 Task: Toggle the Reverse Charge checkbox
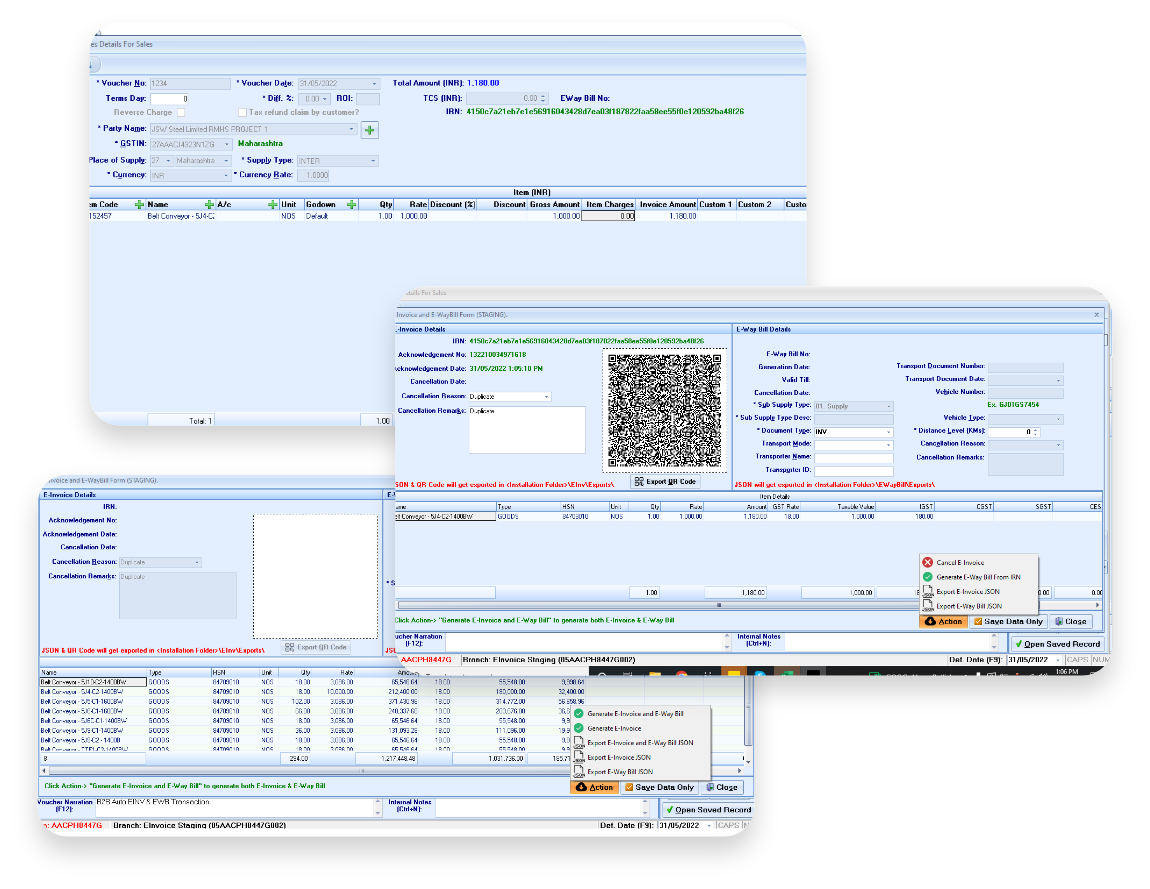pyautogui.click(x=181, y=112)
